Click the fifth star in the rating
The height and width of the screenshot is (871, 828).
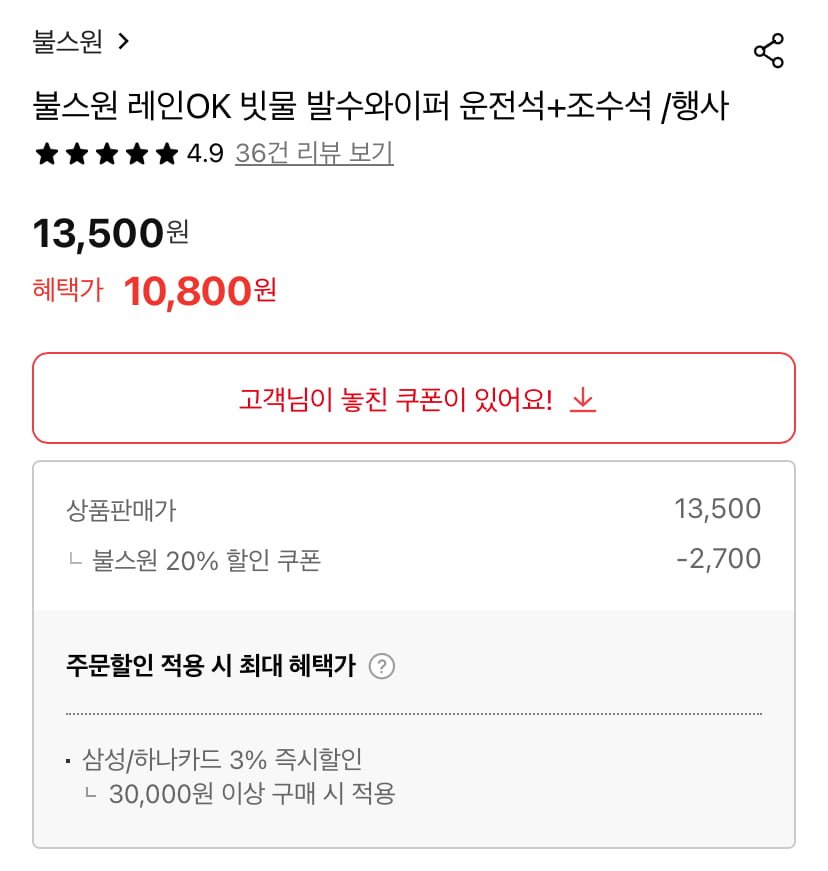click(x=167, y=154)
